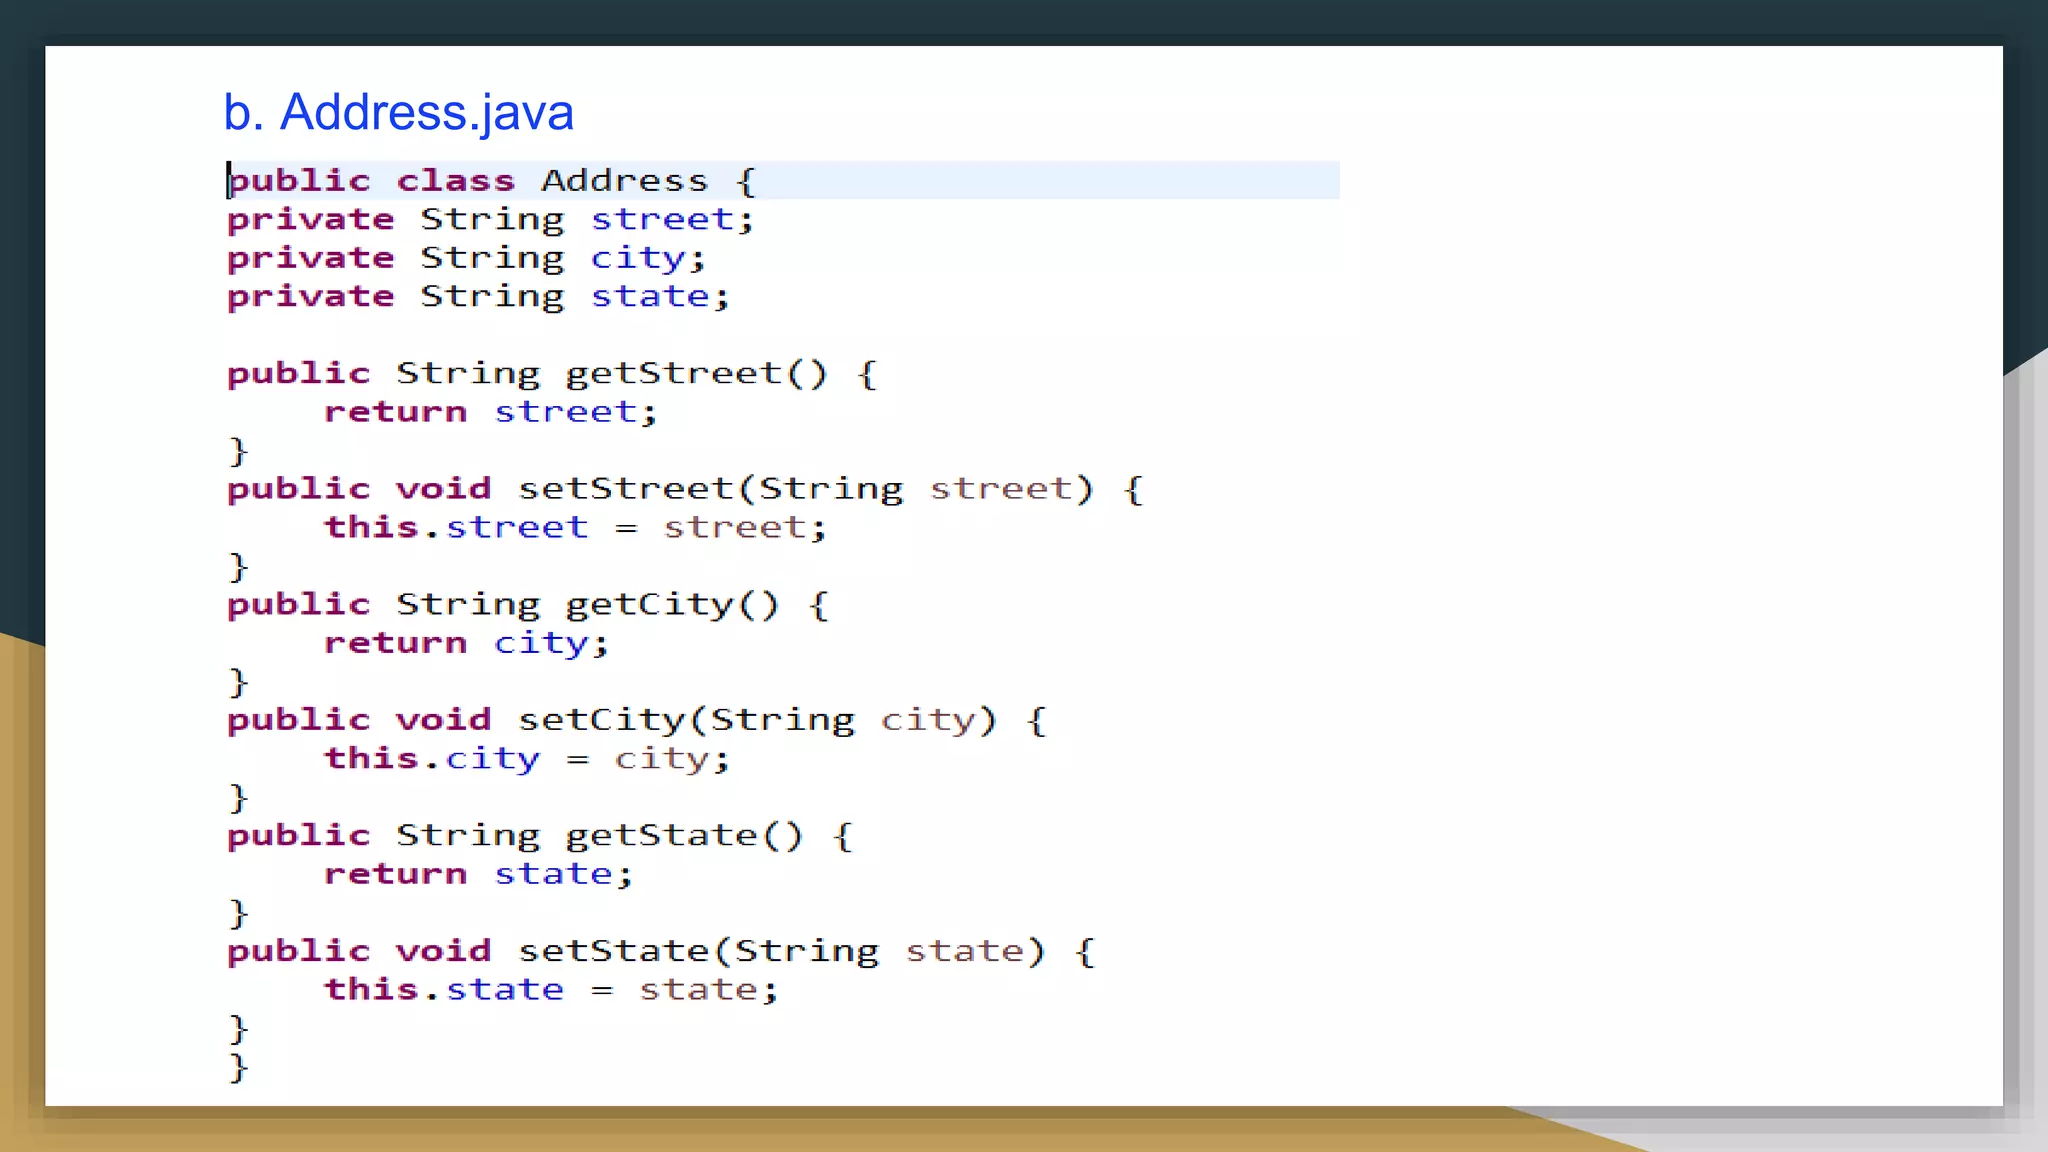Click the line 'private String state;'
This screenshot has width=2048, height=1152.
[x=478, y=297]
